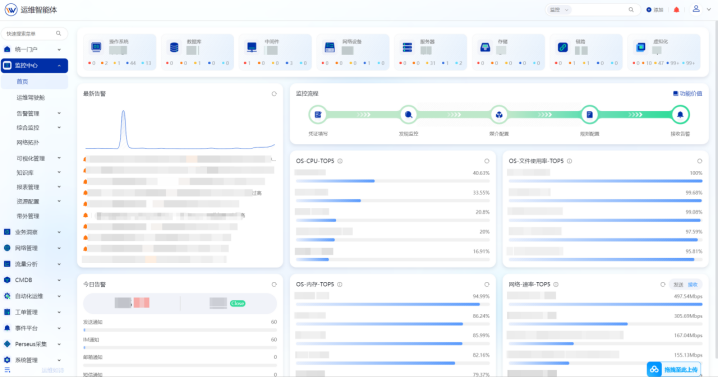Click the 497.54Mbps network rate bar

[605, 304]
